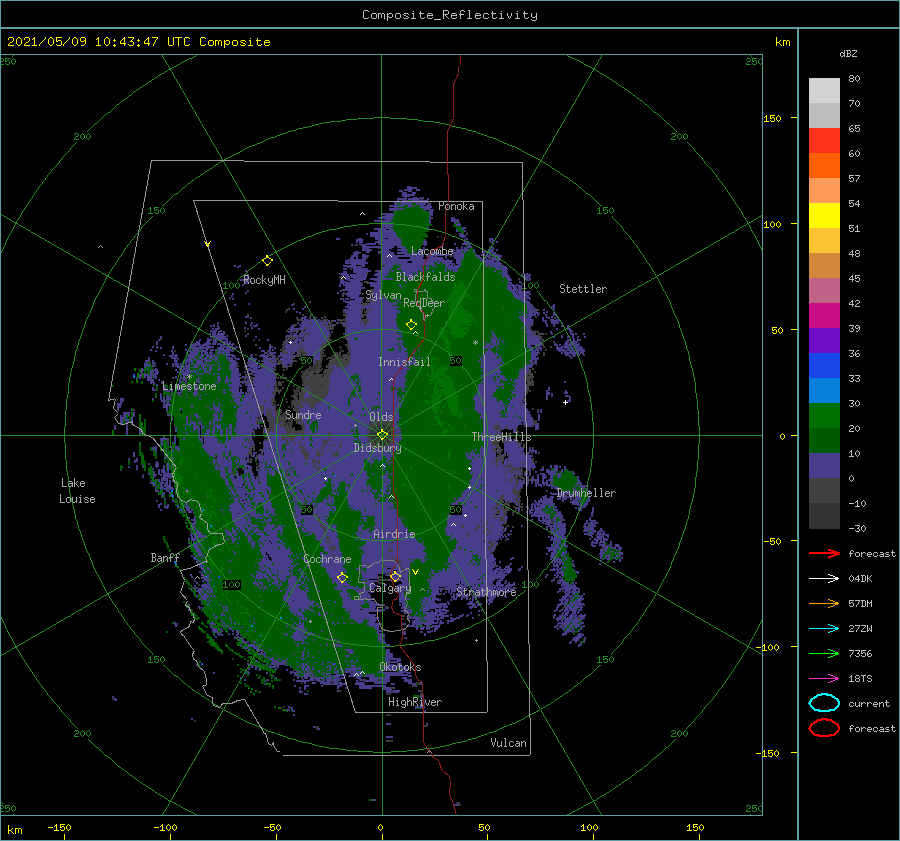Click the orange 57DM arrow icon

(824, 603)
